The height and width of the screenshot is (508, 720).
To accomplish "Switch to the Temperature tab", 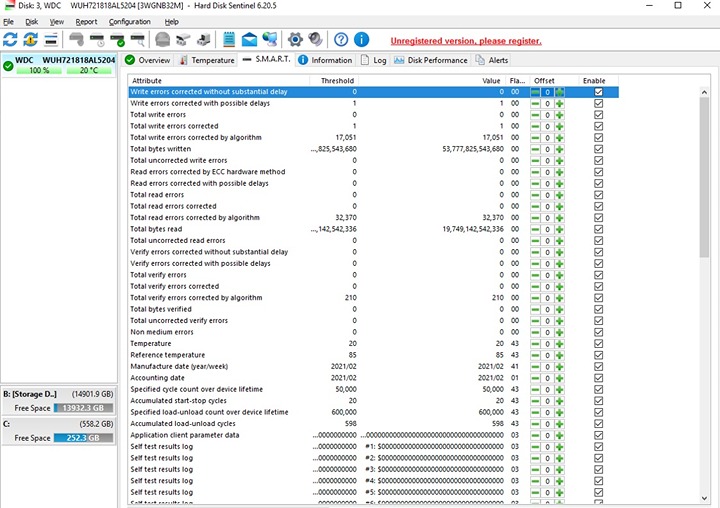I will tap(207, 60).
